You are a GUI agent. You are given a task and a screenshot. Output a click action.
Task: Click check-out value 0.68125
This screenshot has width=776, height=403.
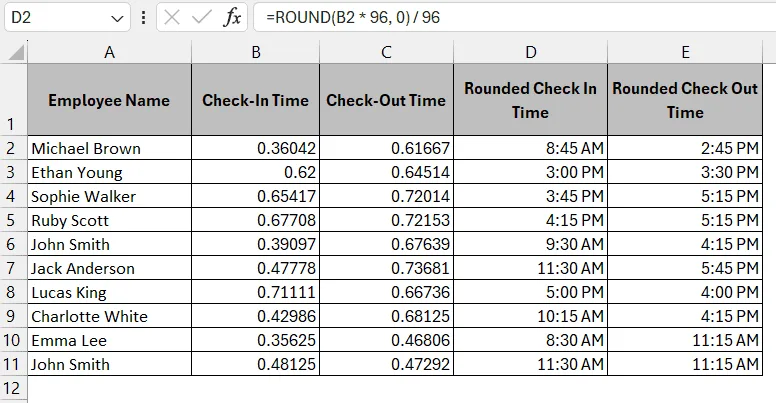[386, 316]
